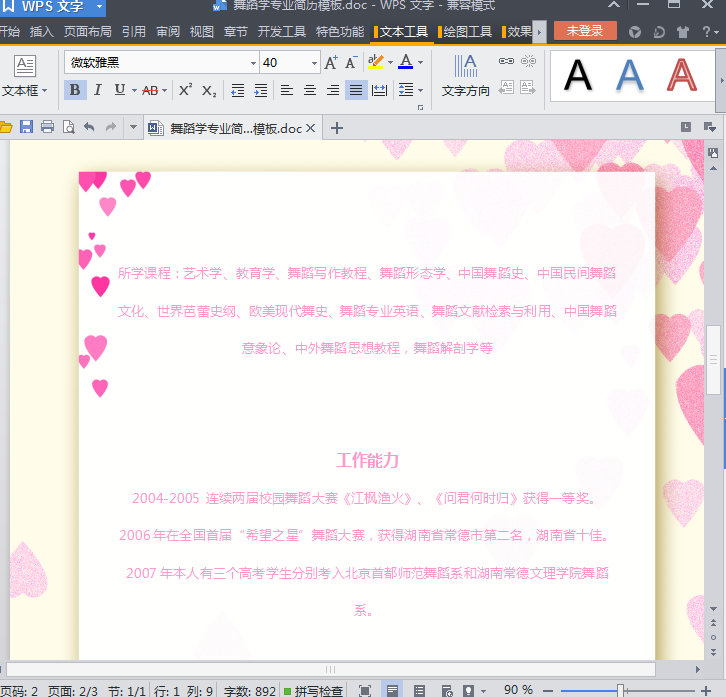Apply distributed alignment
726x697 pixels.
[379, 90]
